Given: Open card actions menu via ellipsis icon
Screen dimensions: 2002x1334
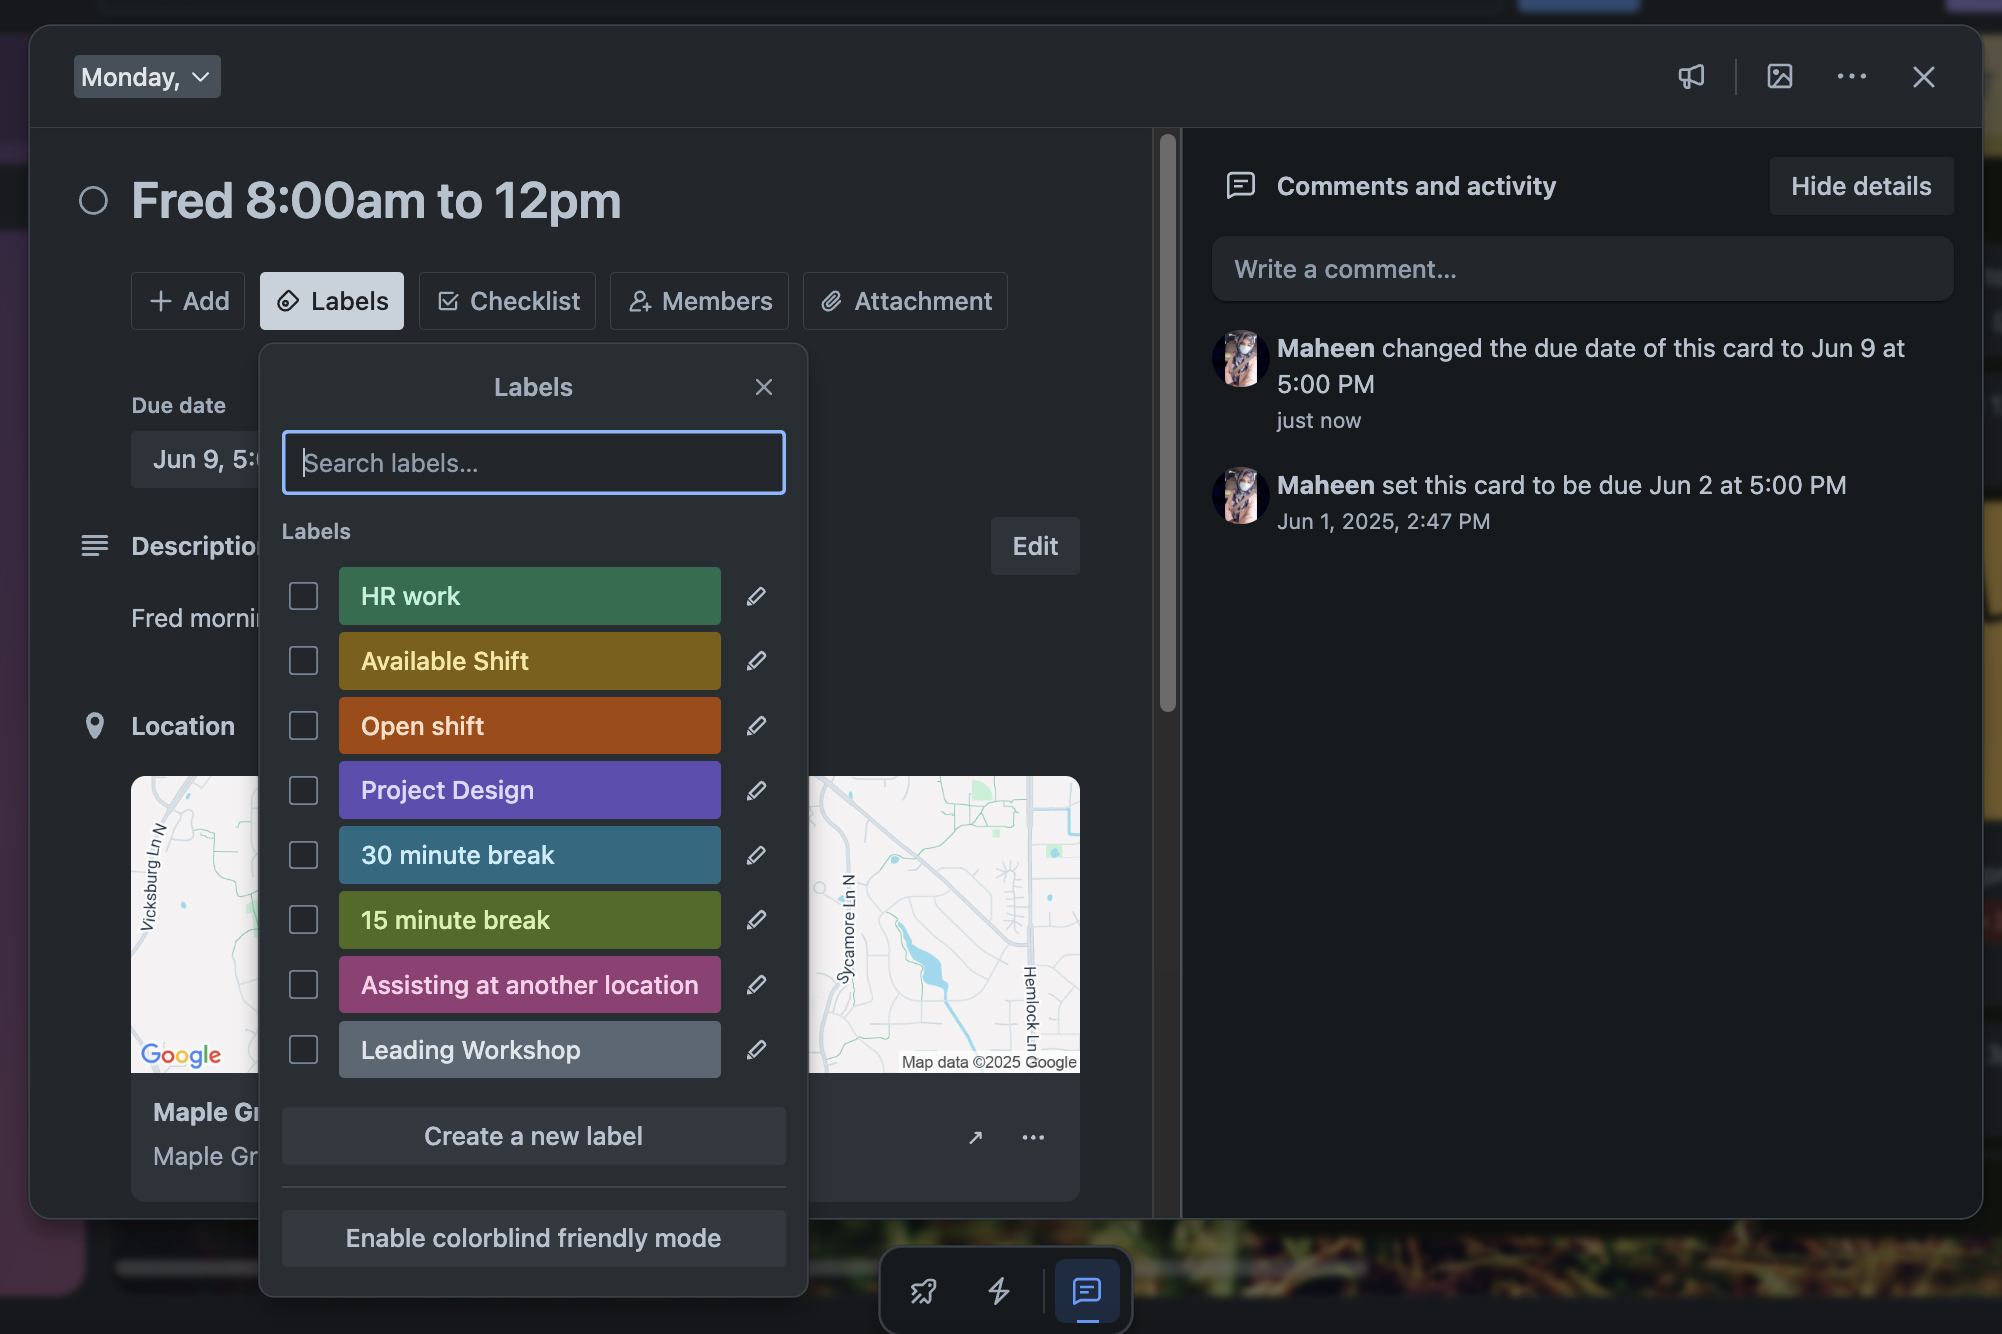Looking at the screenshot, I should point(1851,76).
